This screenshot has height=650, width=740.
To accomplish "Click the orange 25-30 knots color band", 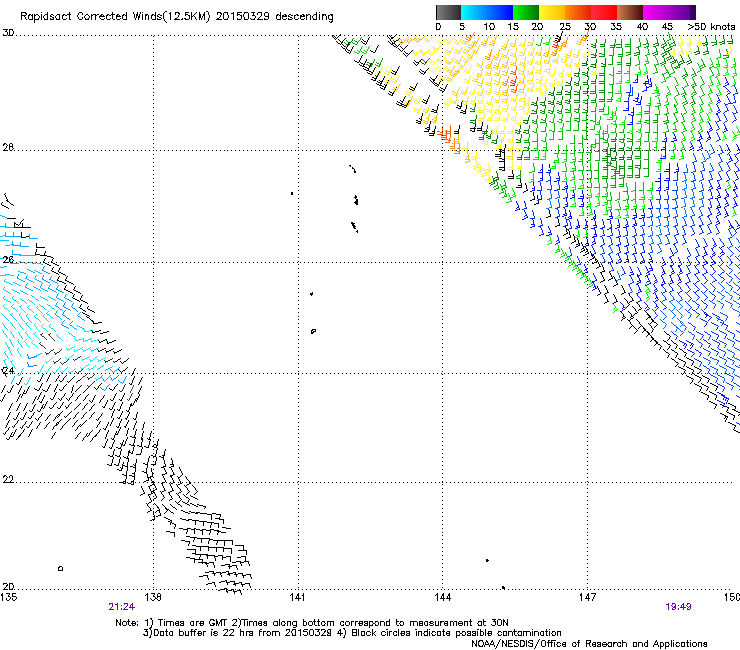I will [x=578, y=12].
